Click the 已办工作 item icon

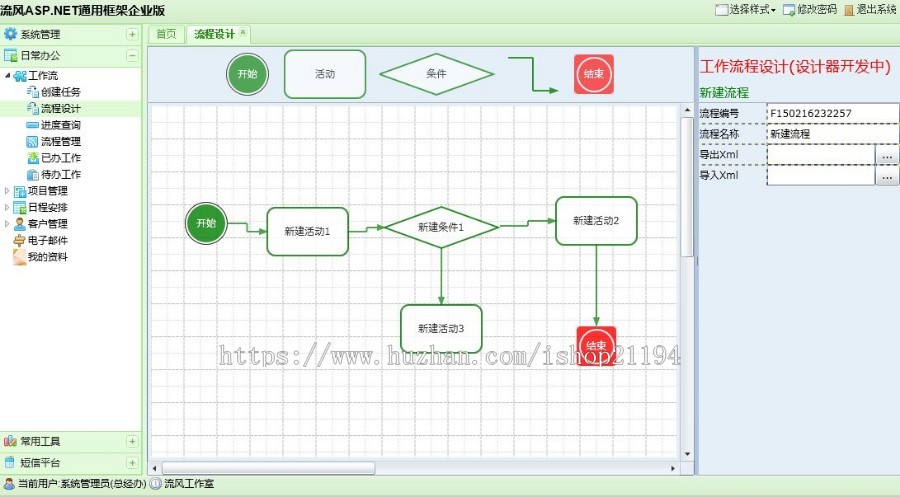pos(33,158)
